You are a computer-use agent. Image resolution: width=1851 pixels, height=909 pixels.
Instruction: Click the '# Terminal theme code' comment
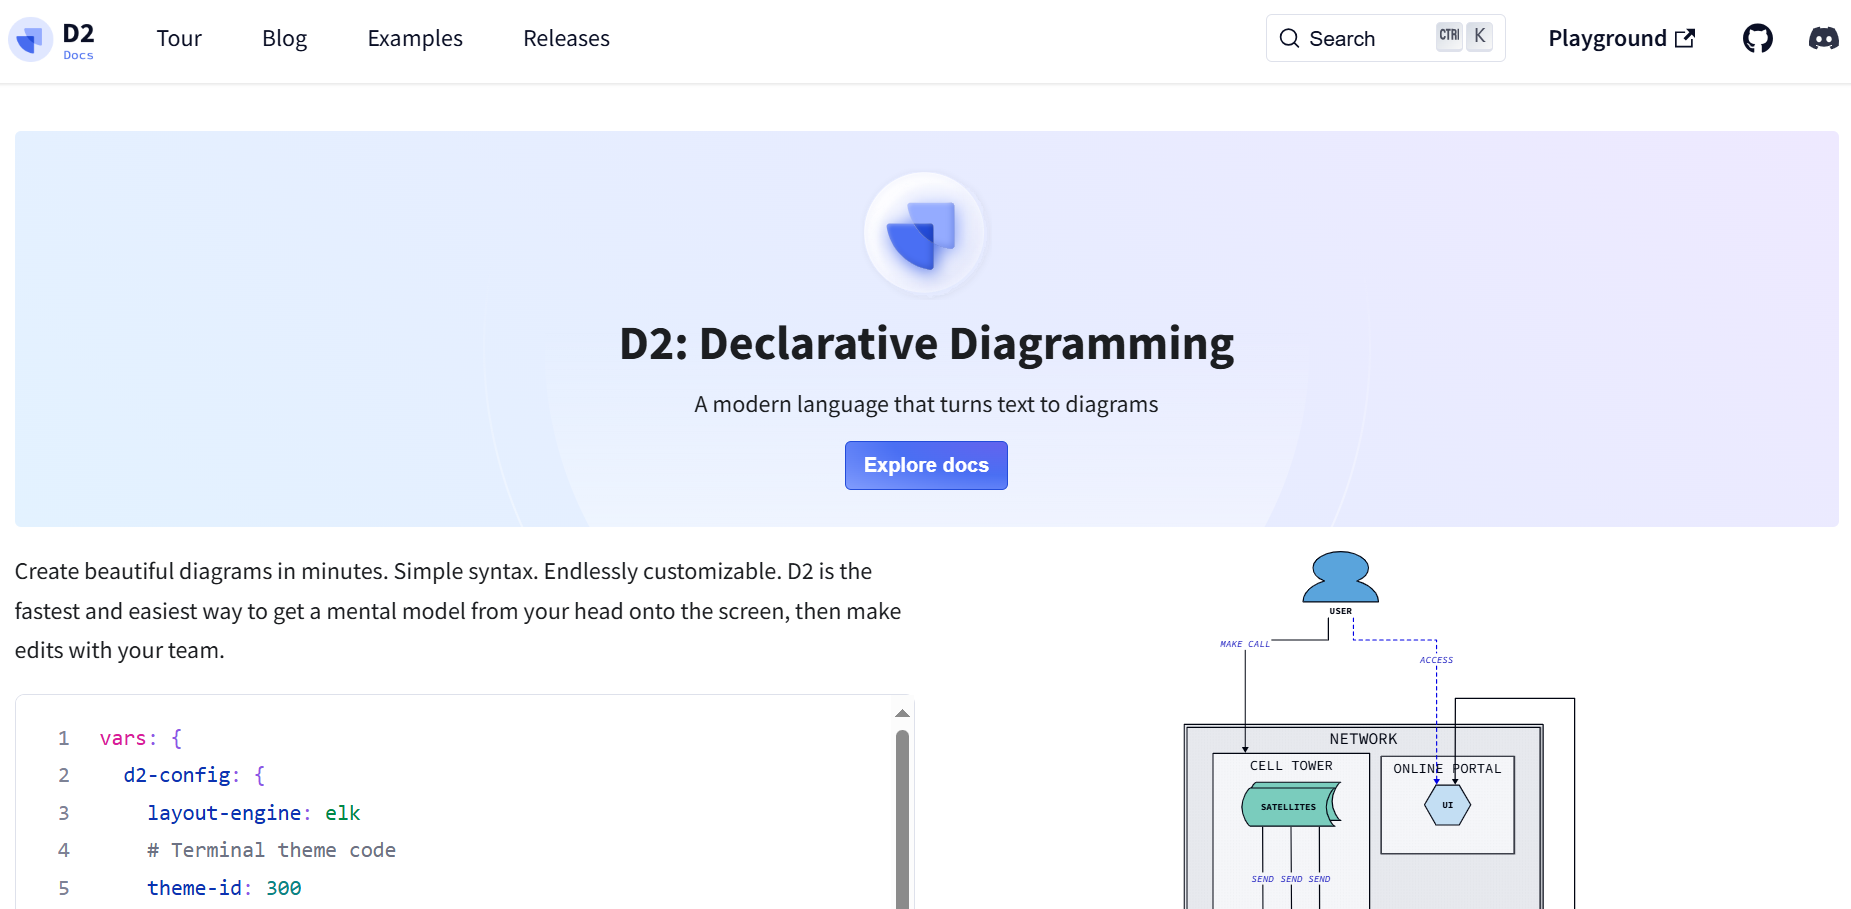pos(271,850)
